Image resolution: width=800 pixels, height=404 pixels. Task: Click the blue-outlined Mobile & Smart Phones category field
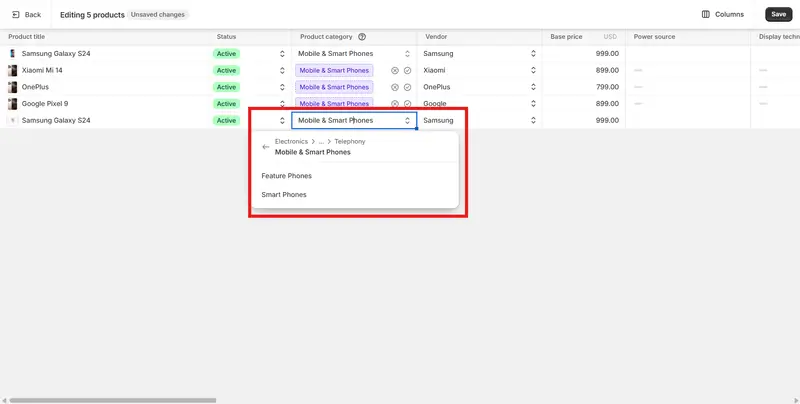[x=354, y=120]
